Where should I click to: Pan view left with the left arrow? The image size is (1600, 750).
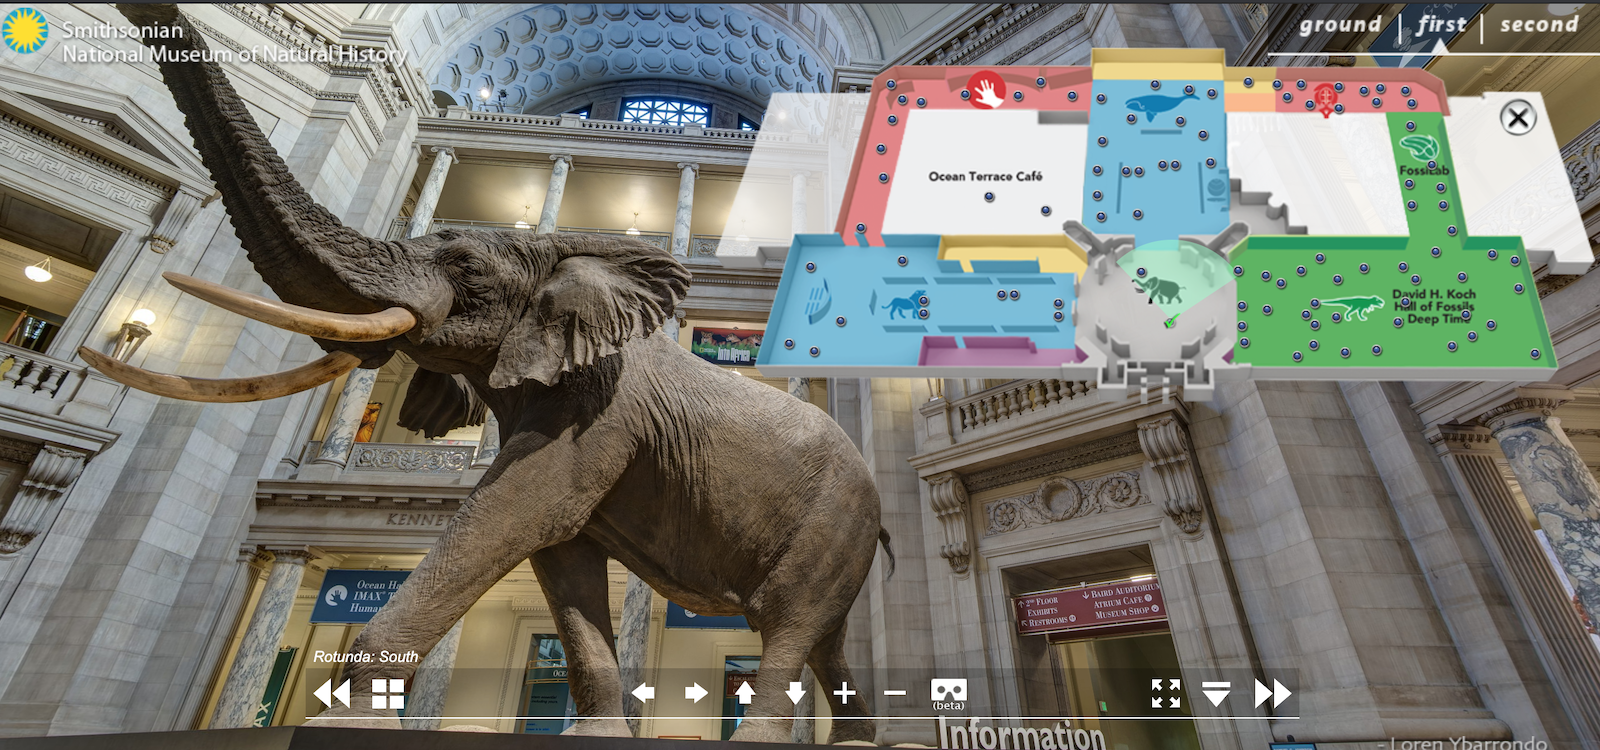pos(643,692)
